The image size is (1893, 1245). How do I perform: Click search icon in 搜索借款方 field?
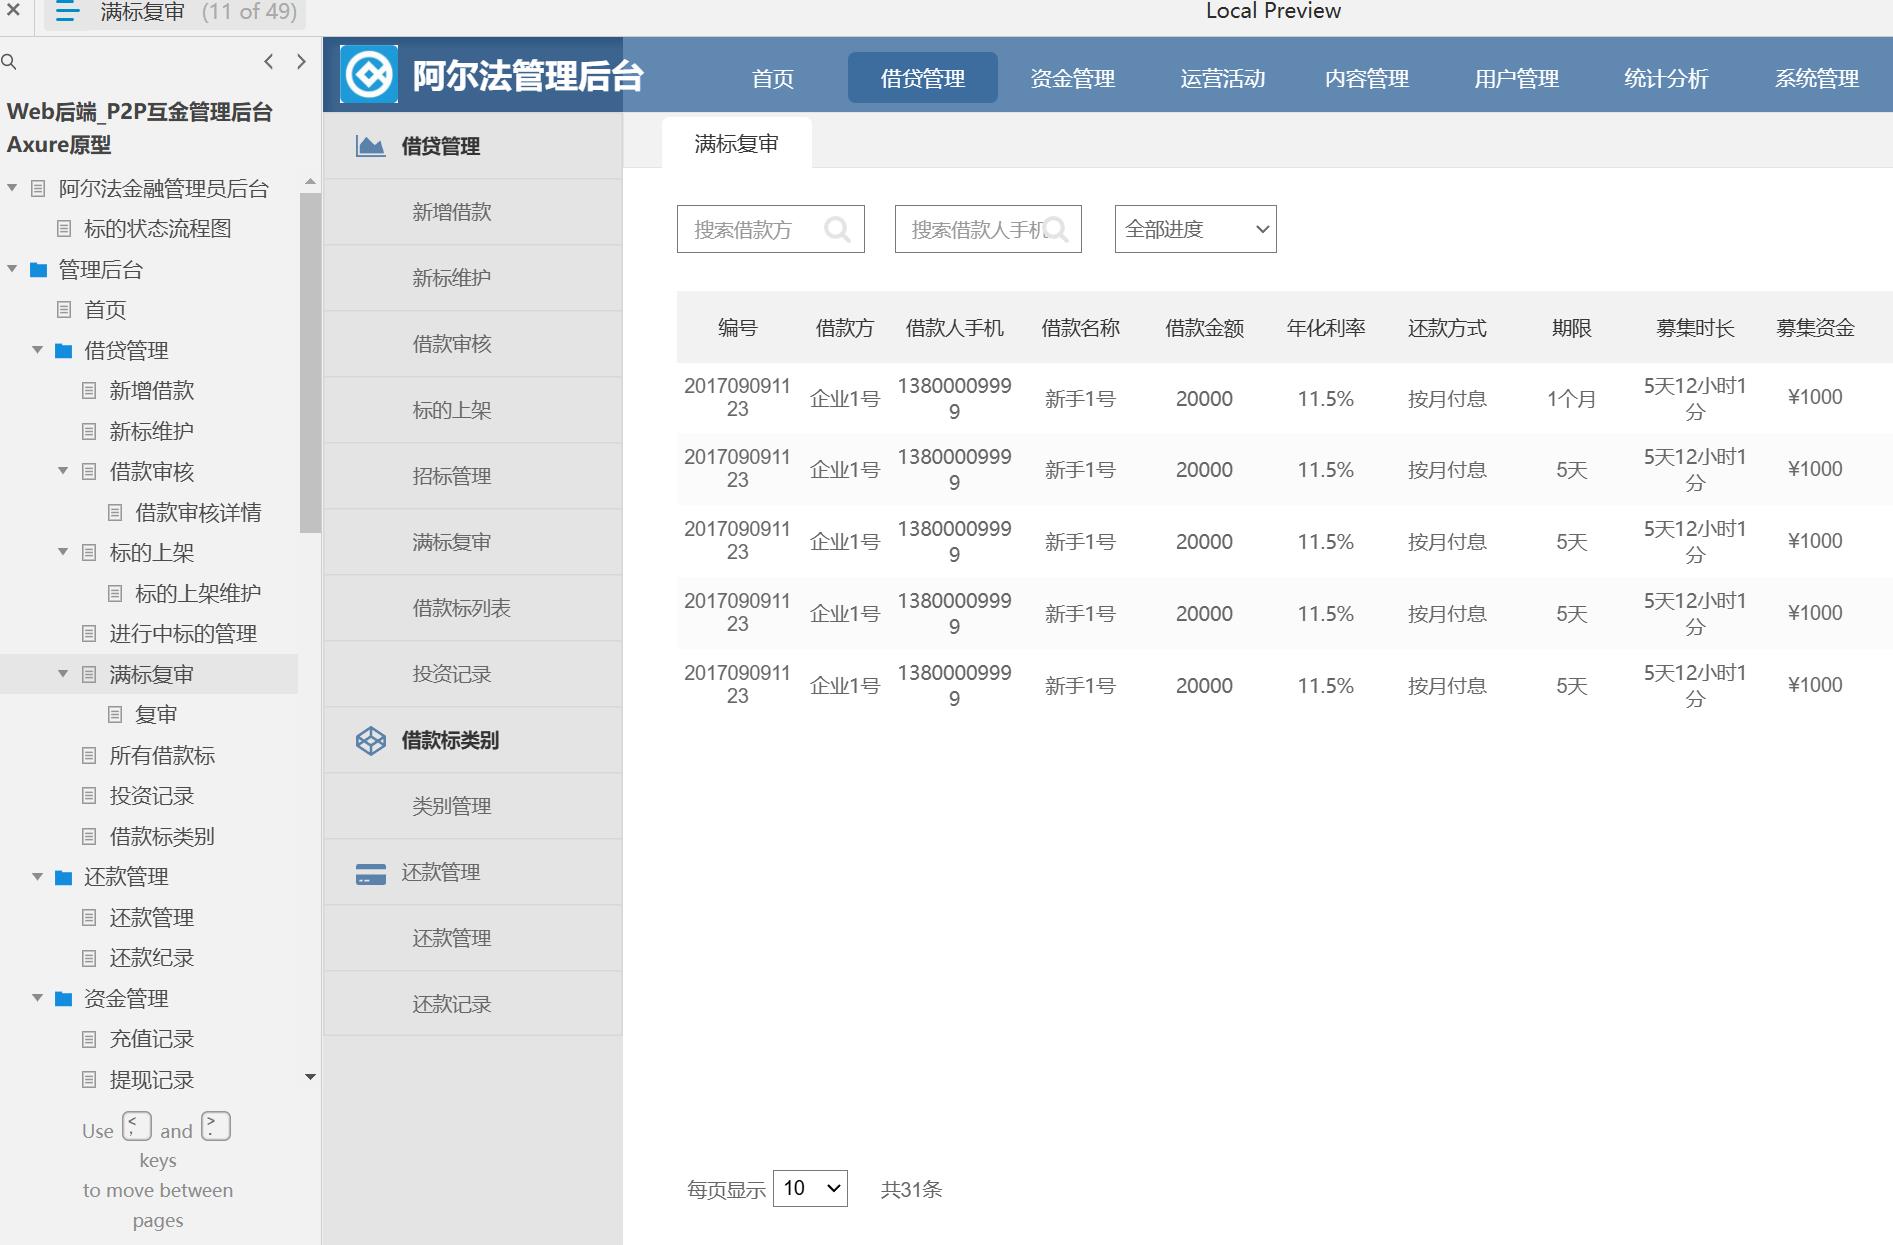coord(837,230)
